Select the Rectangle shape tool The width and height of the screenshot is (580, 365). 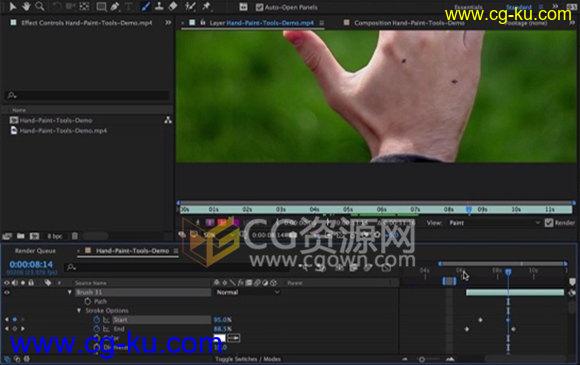[x=101, y=6]
